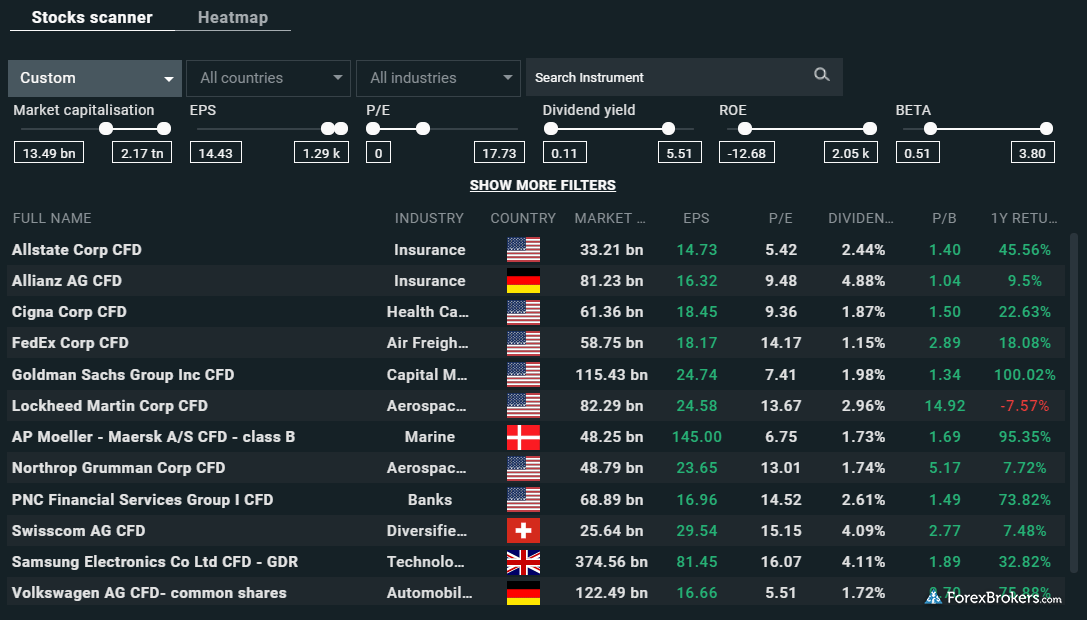Sort by the EPS column header

tap(696, 218)
